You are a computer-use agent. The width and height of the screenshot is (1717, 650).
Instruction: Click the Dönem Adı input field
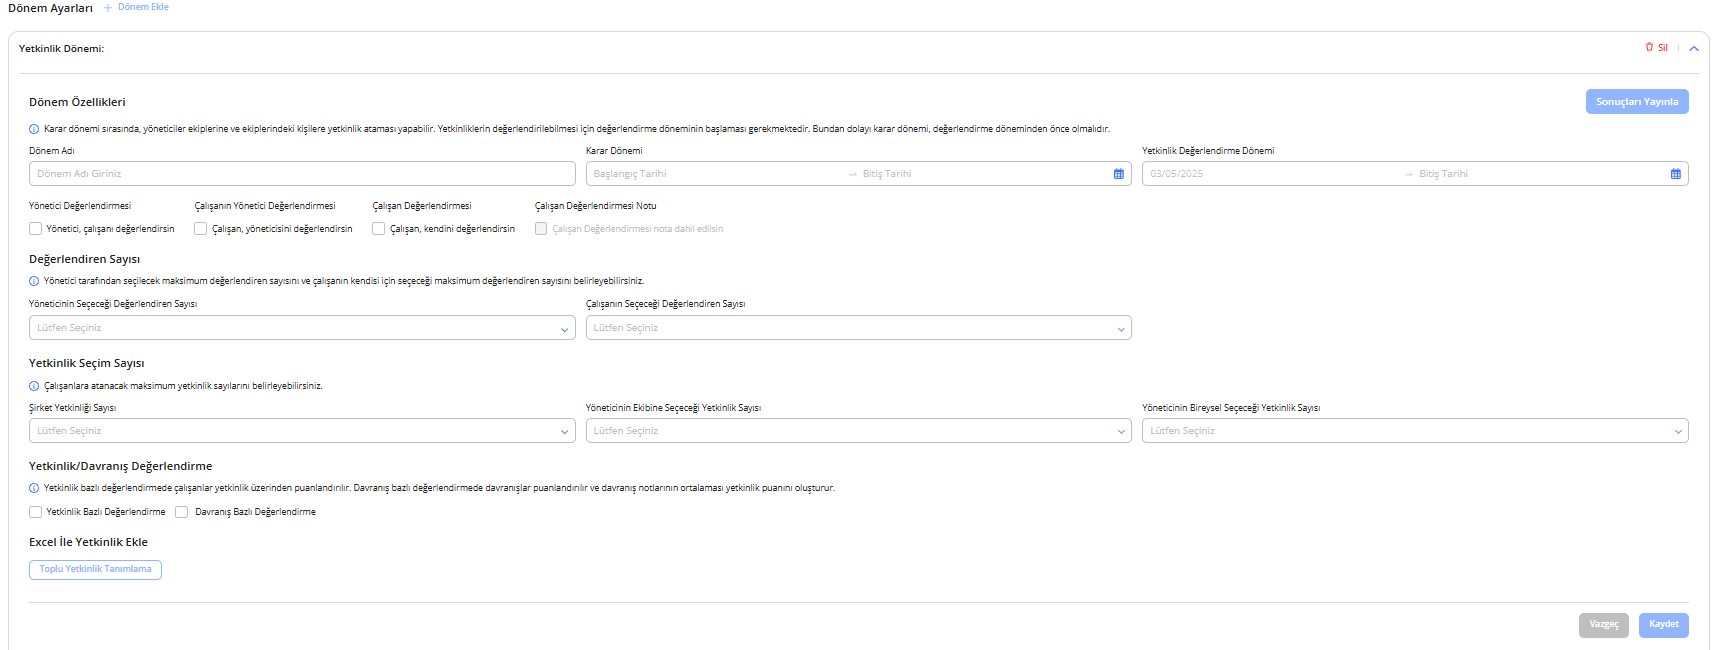[301, 174]
